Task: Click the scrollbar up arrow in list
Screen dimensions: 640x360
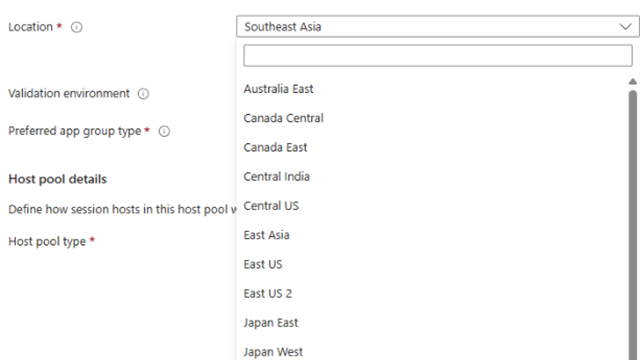Action: pos(633,82)
